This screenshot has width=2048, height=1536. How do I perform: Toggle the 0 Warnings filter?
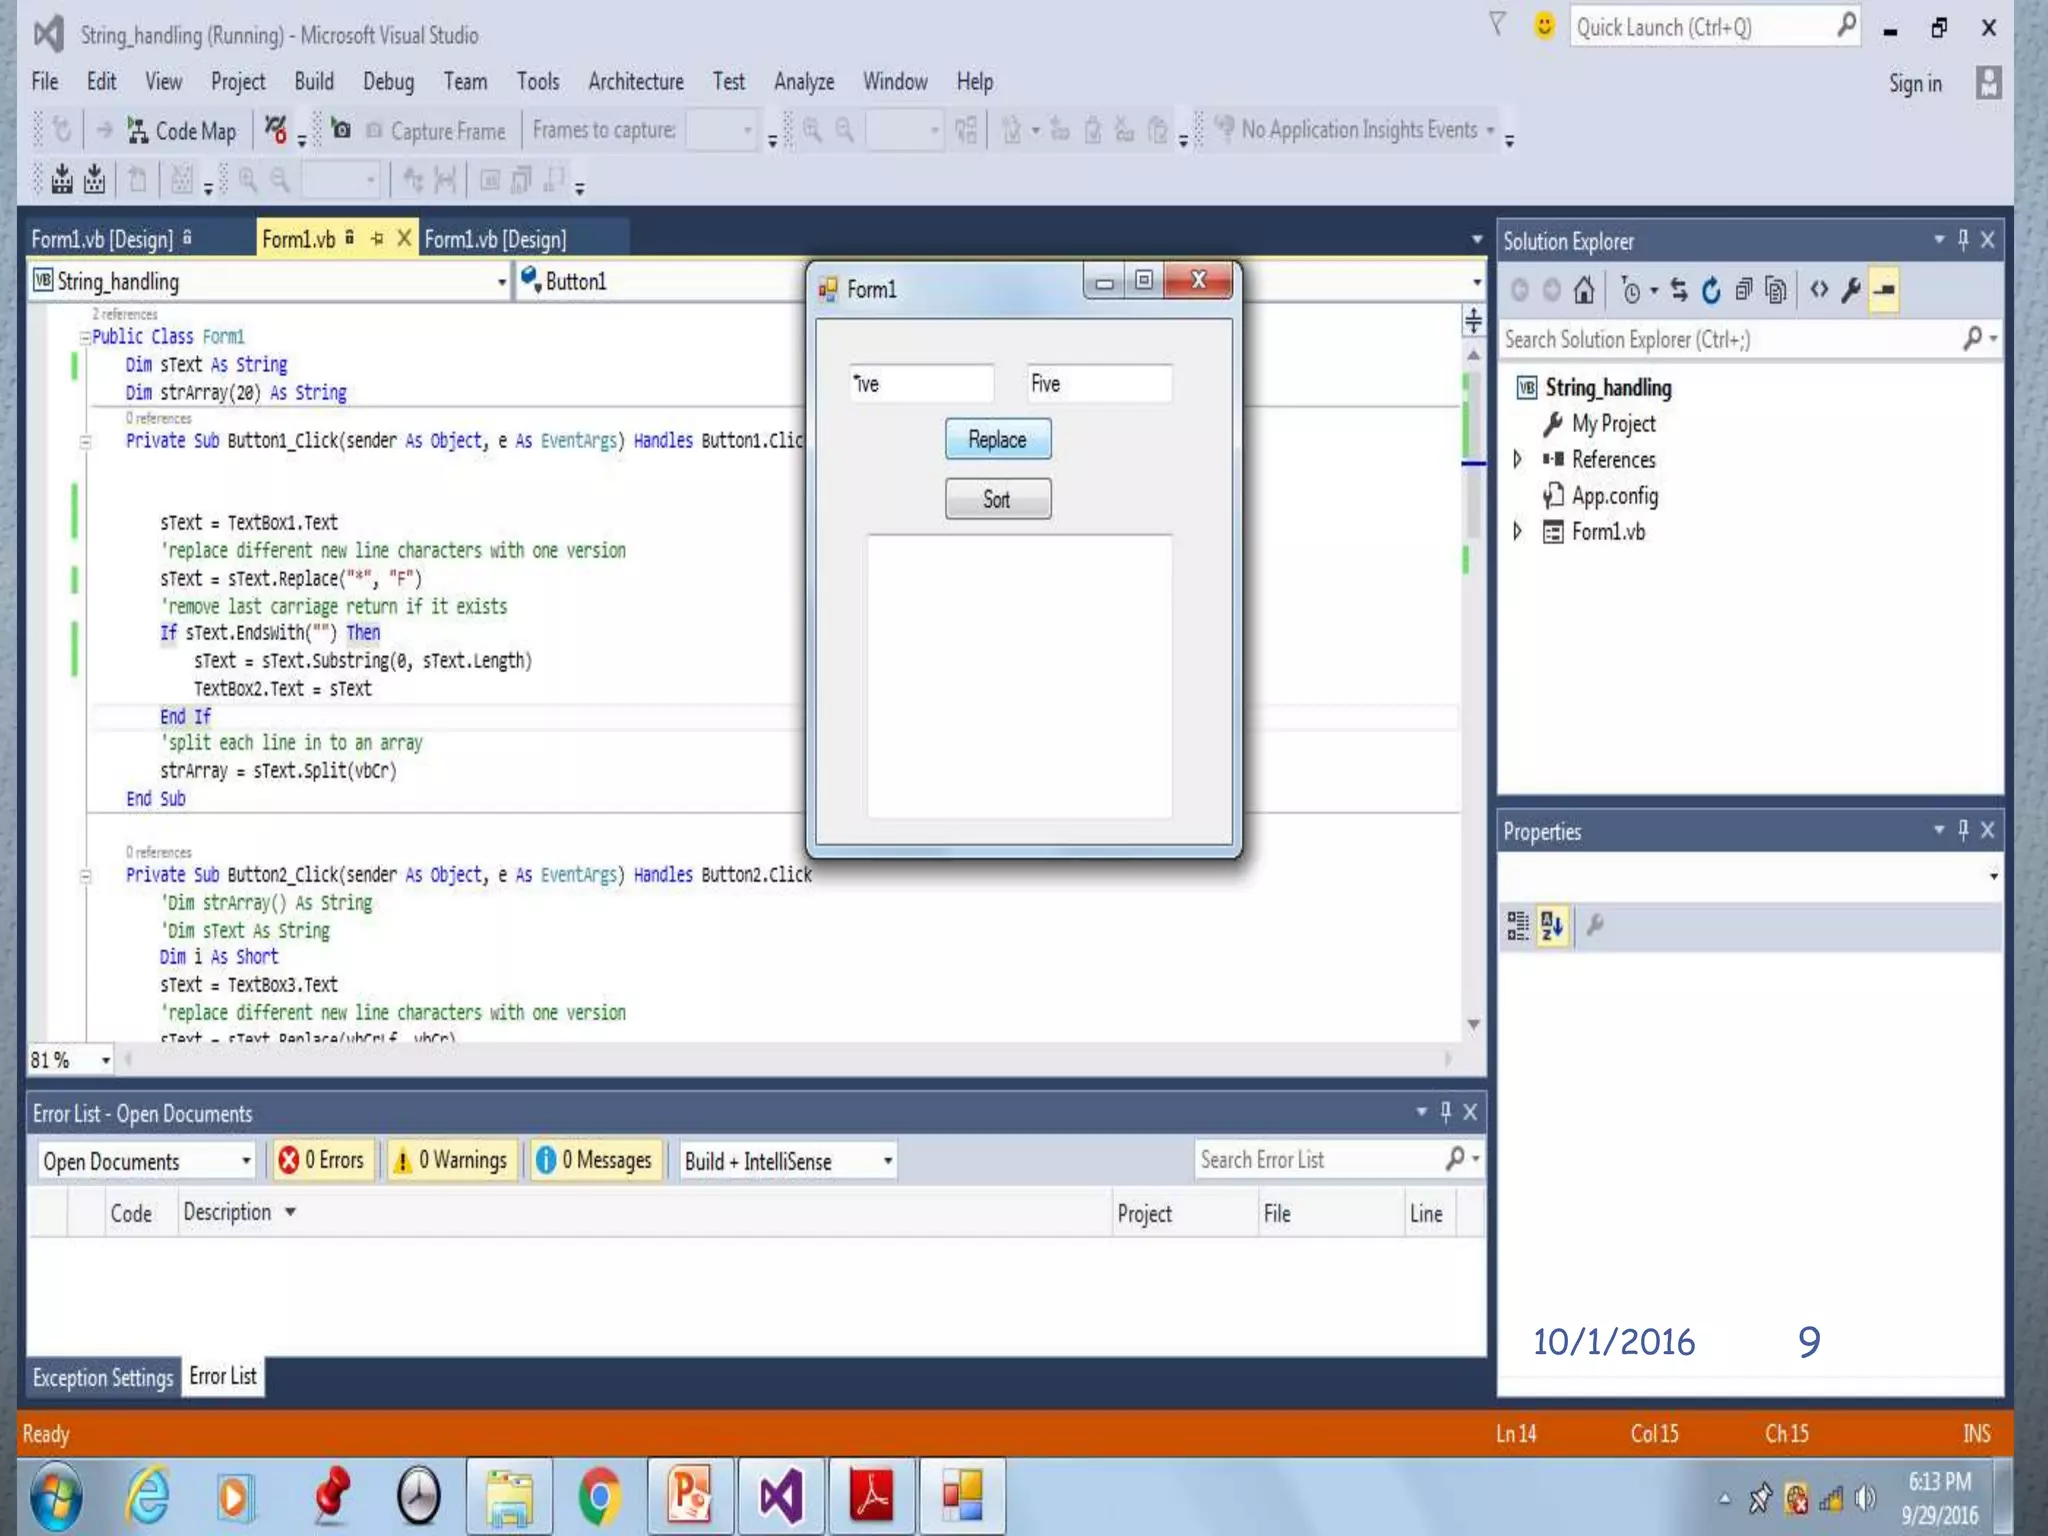pos(452,1160)
